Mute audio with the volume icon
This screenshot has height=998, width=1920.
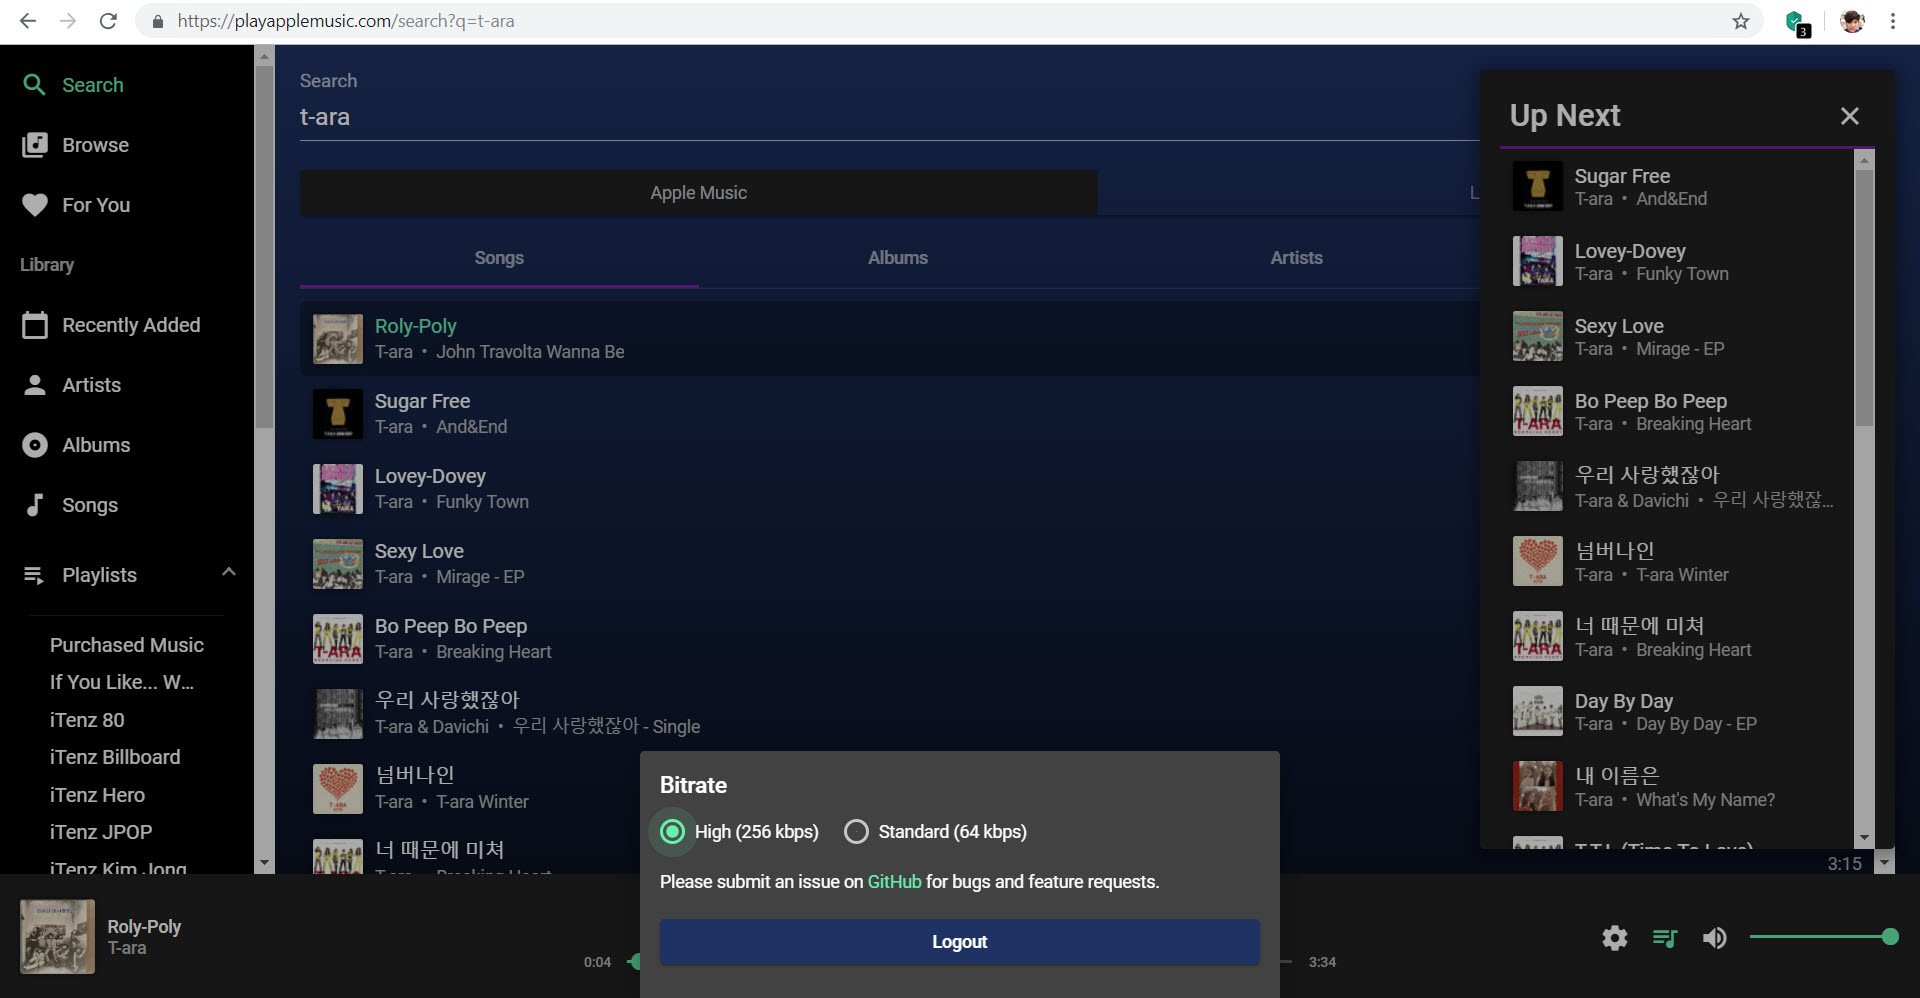click(x=1715, y=938)
